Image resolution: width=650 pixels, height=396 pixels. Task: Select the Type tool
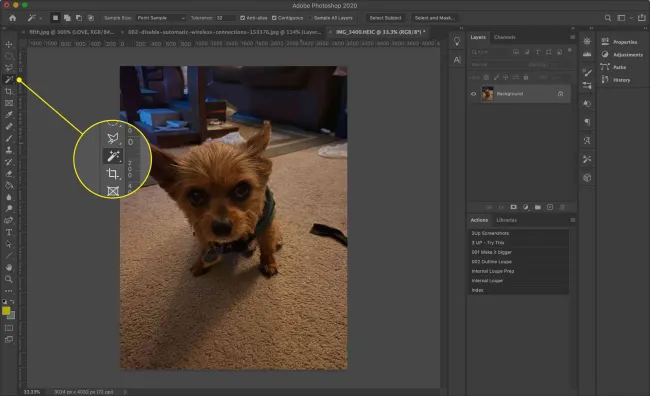click(9, 232)
